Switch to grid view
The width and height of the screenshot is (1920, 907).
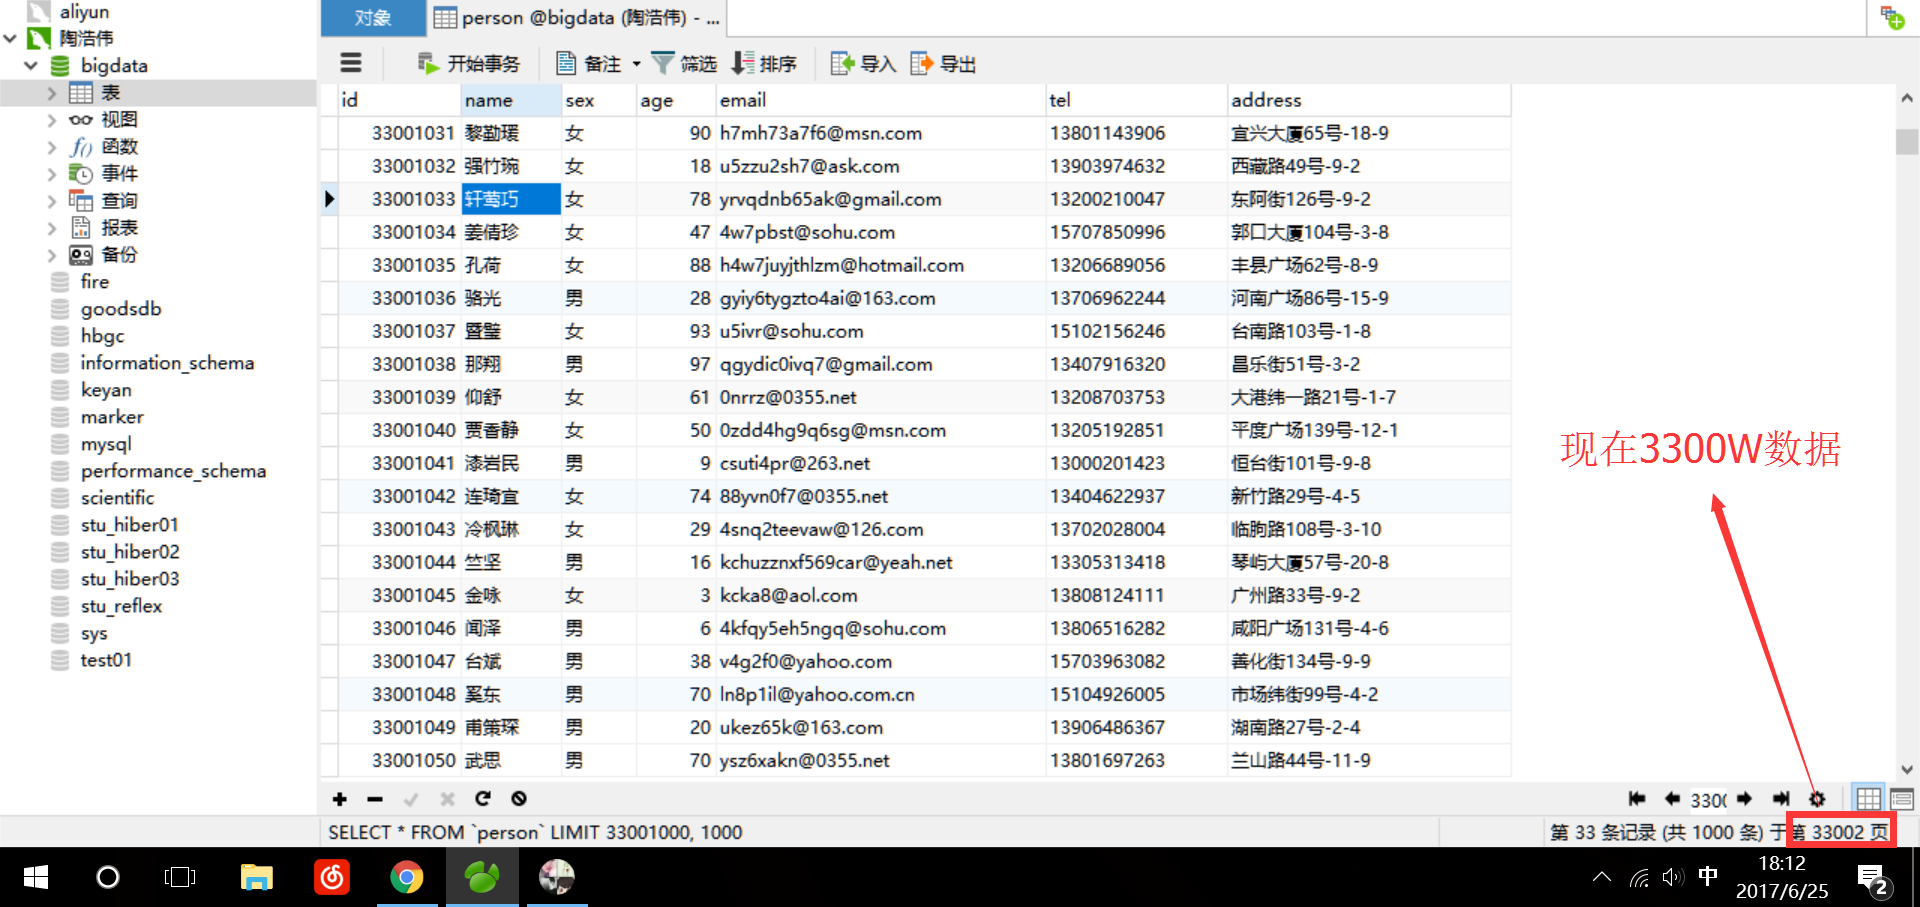click(x=1868, y=798)
